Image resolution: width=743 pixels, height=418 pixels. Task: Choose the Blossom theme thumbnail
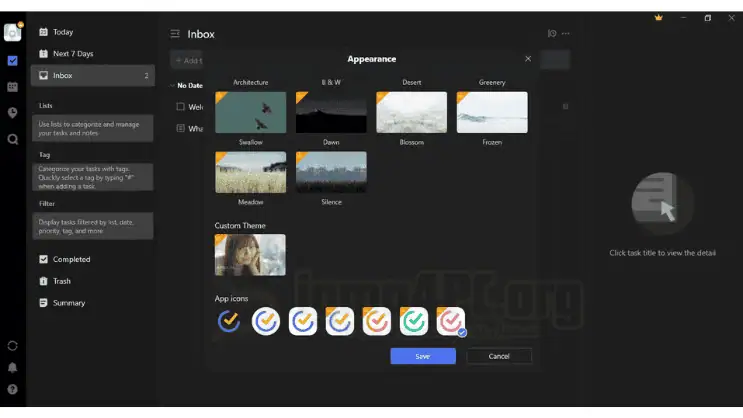click(411, 112)
